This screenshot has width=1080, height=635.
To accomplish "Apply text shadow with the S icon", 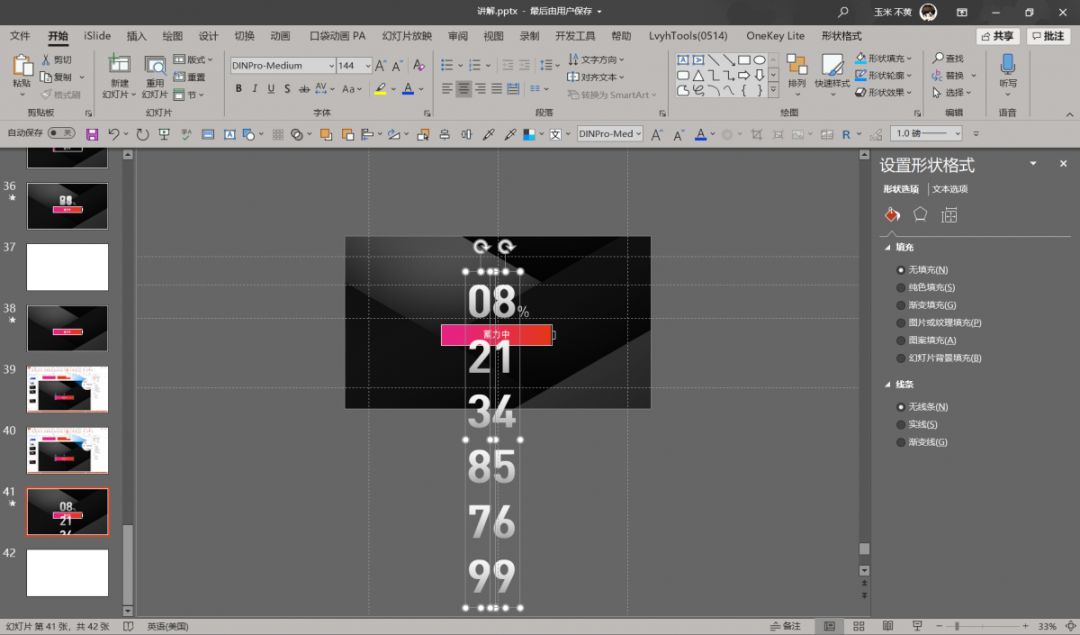I will (x=287, y=89).
